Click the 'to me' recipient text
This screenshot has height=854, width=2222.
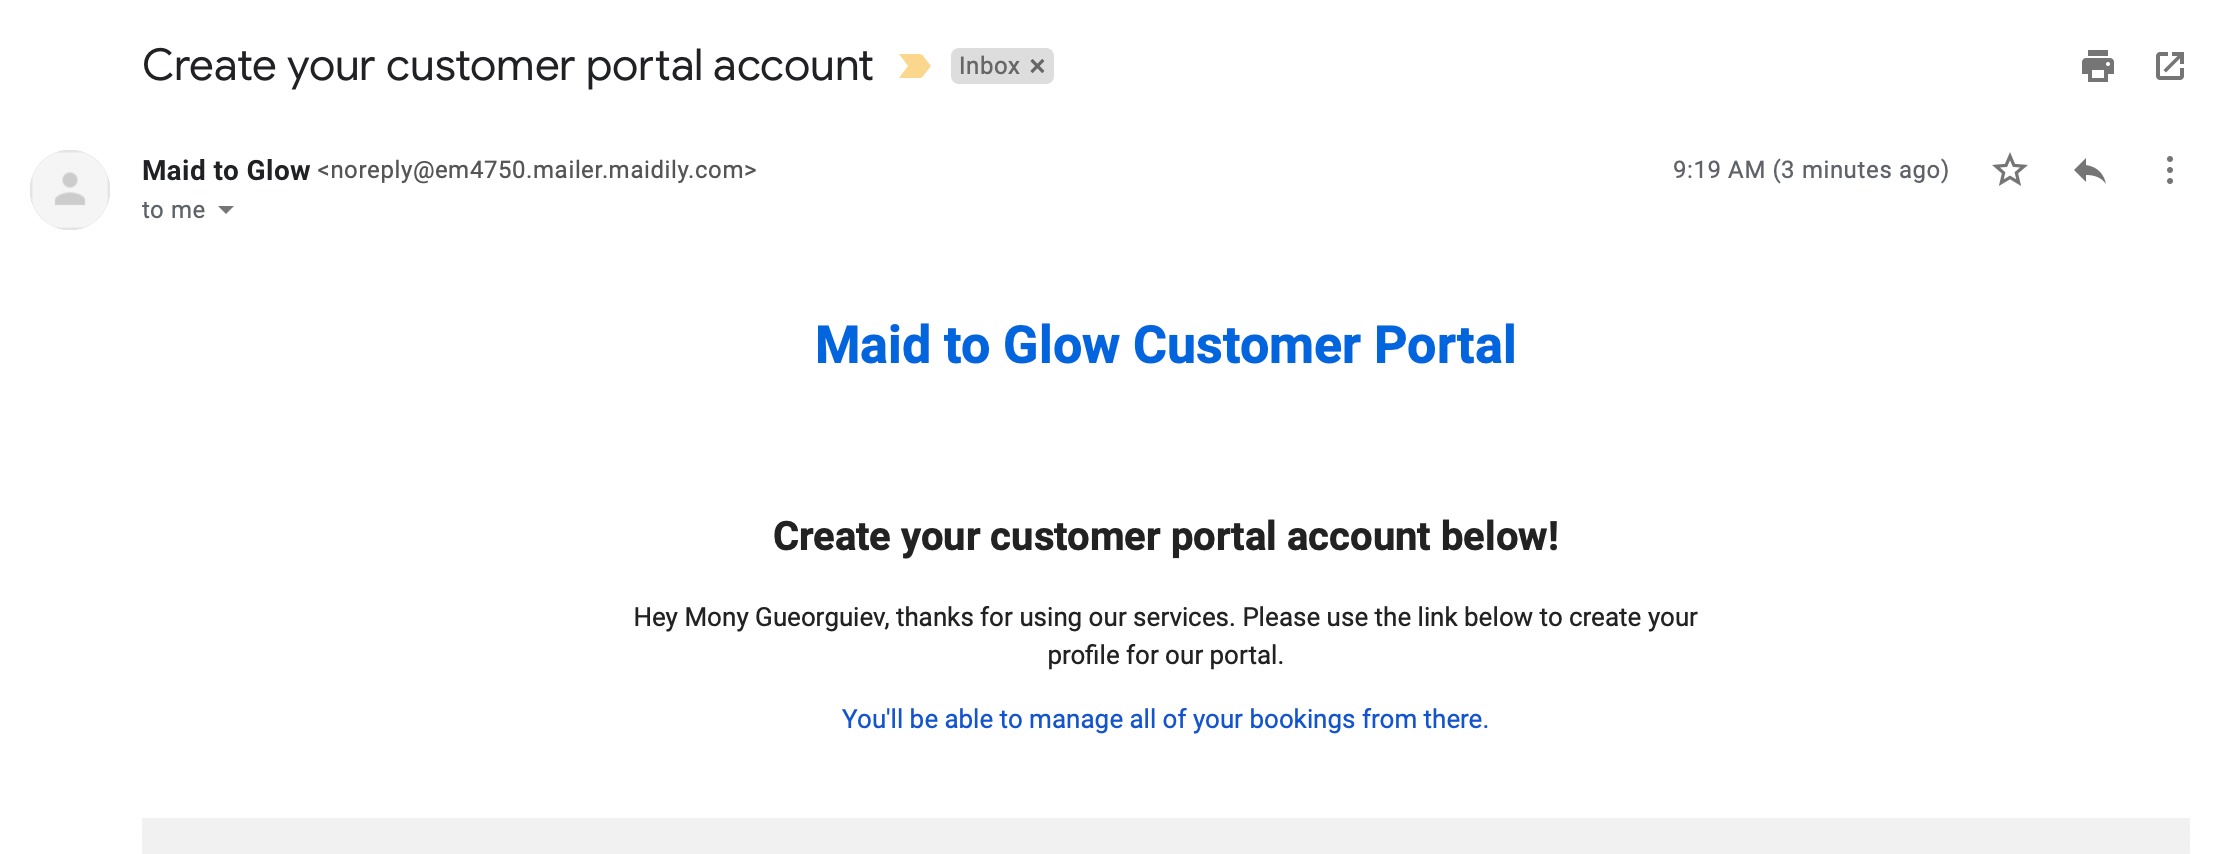pos(174,210)
